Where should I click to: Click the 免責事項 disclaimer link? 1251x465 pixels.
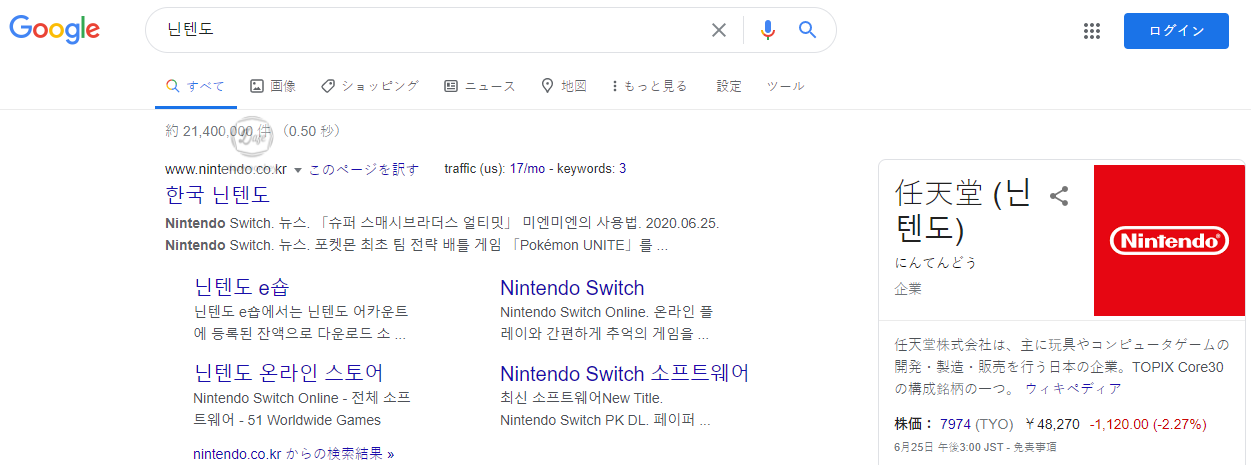point(1033,447)
